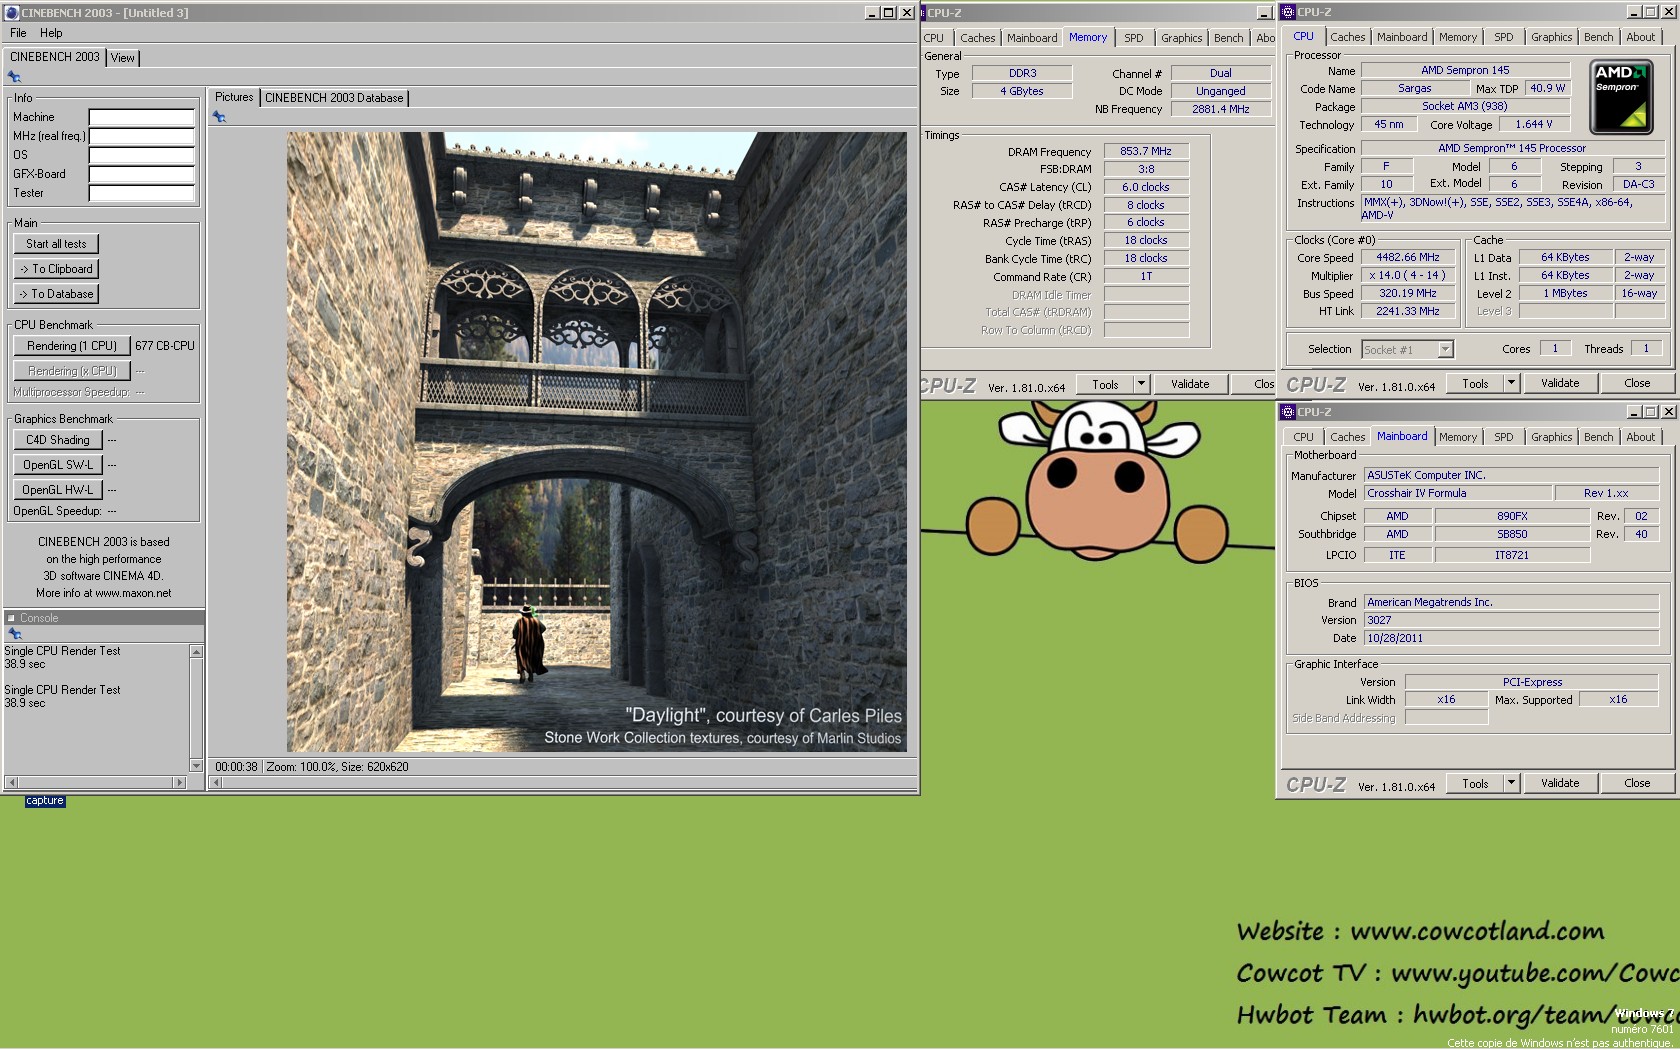Click the OS input field
1680x1050 pixels.
(141, 155)
